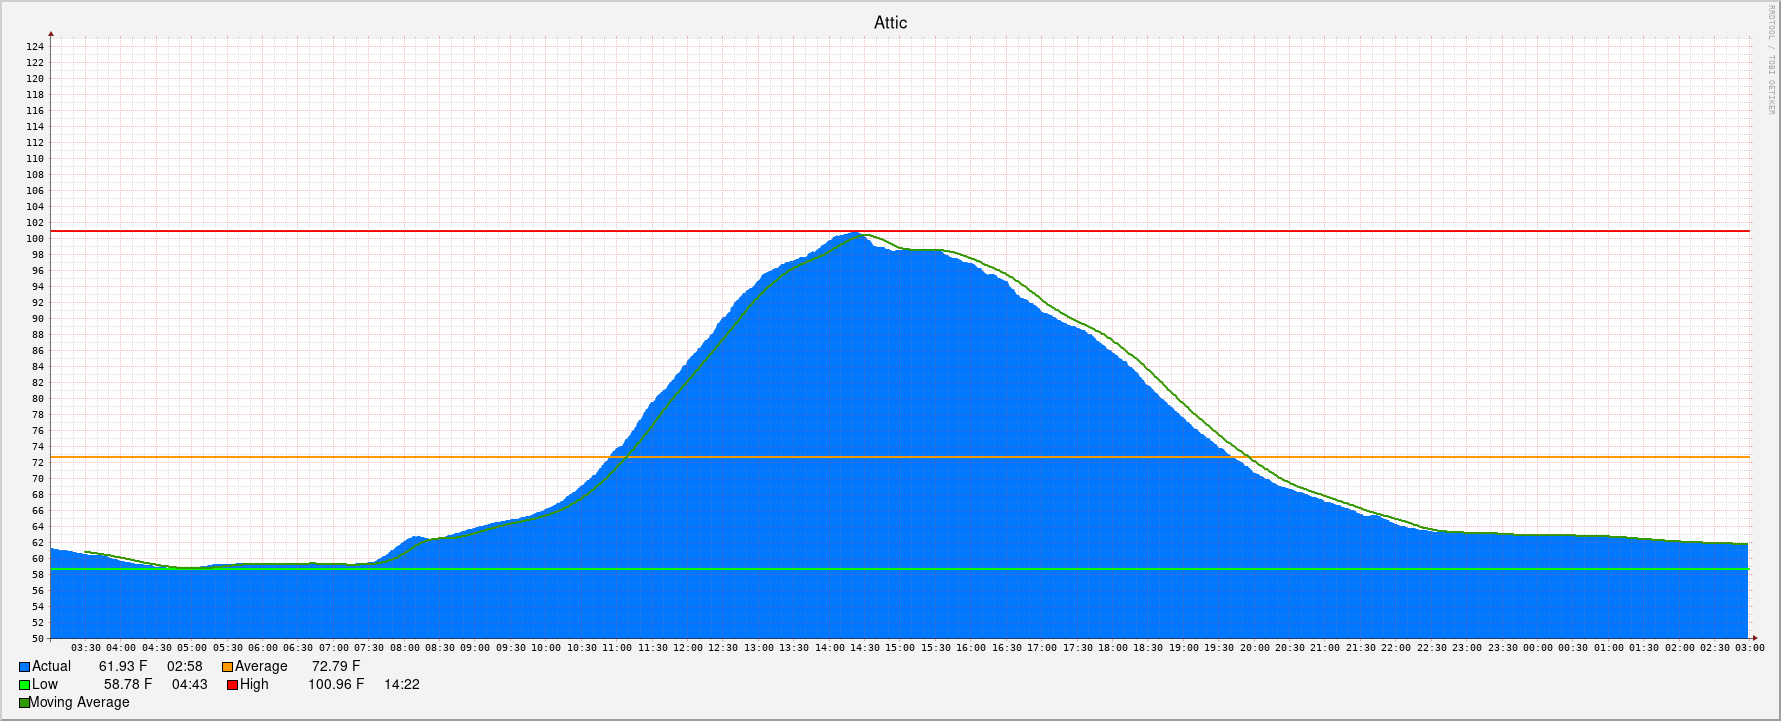The height and width of the screenshot is (721, 1781).
Task: Select the Average value 72.79 F
Action: (336, 667)
